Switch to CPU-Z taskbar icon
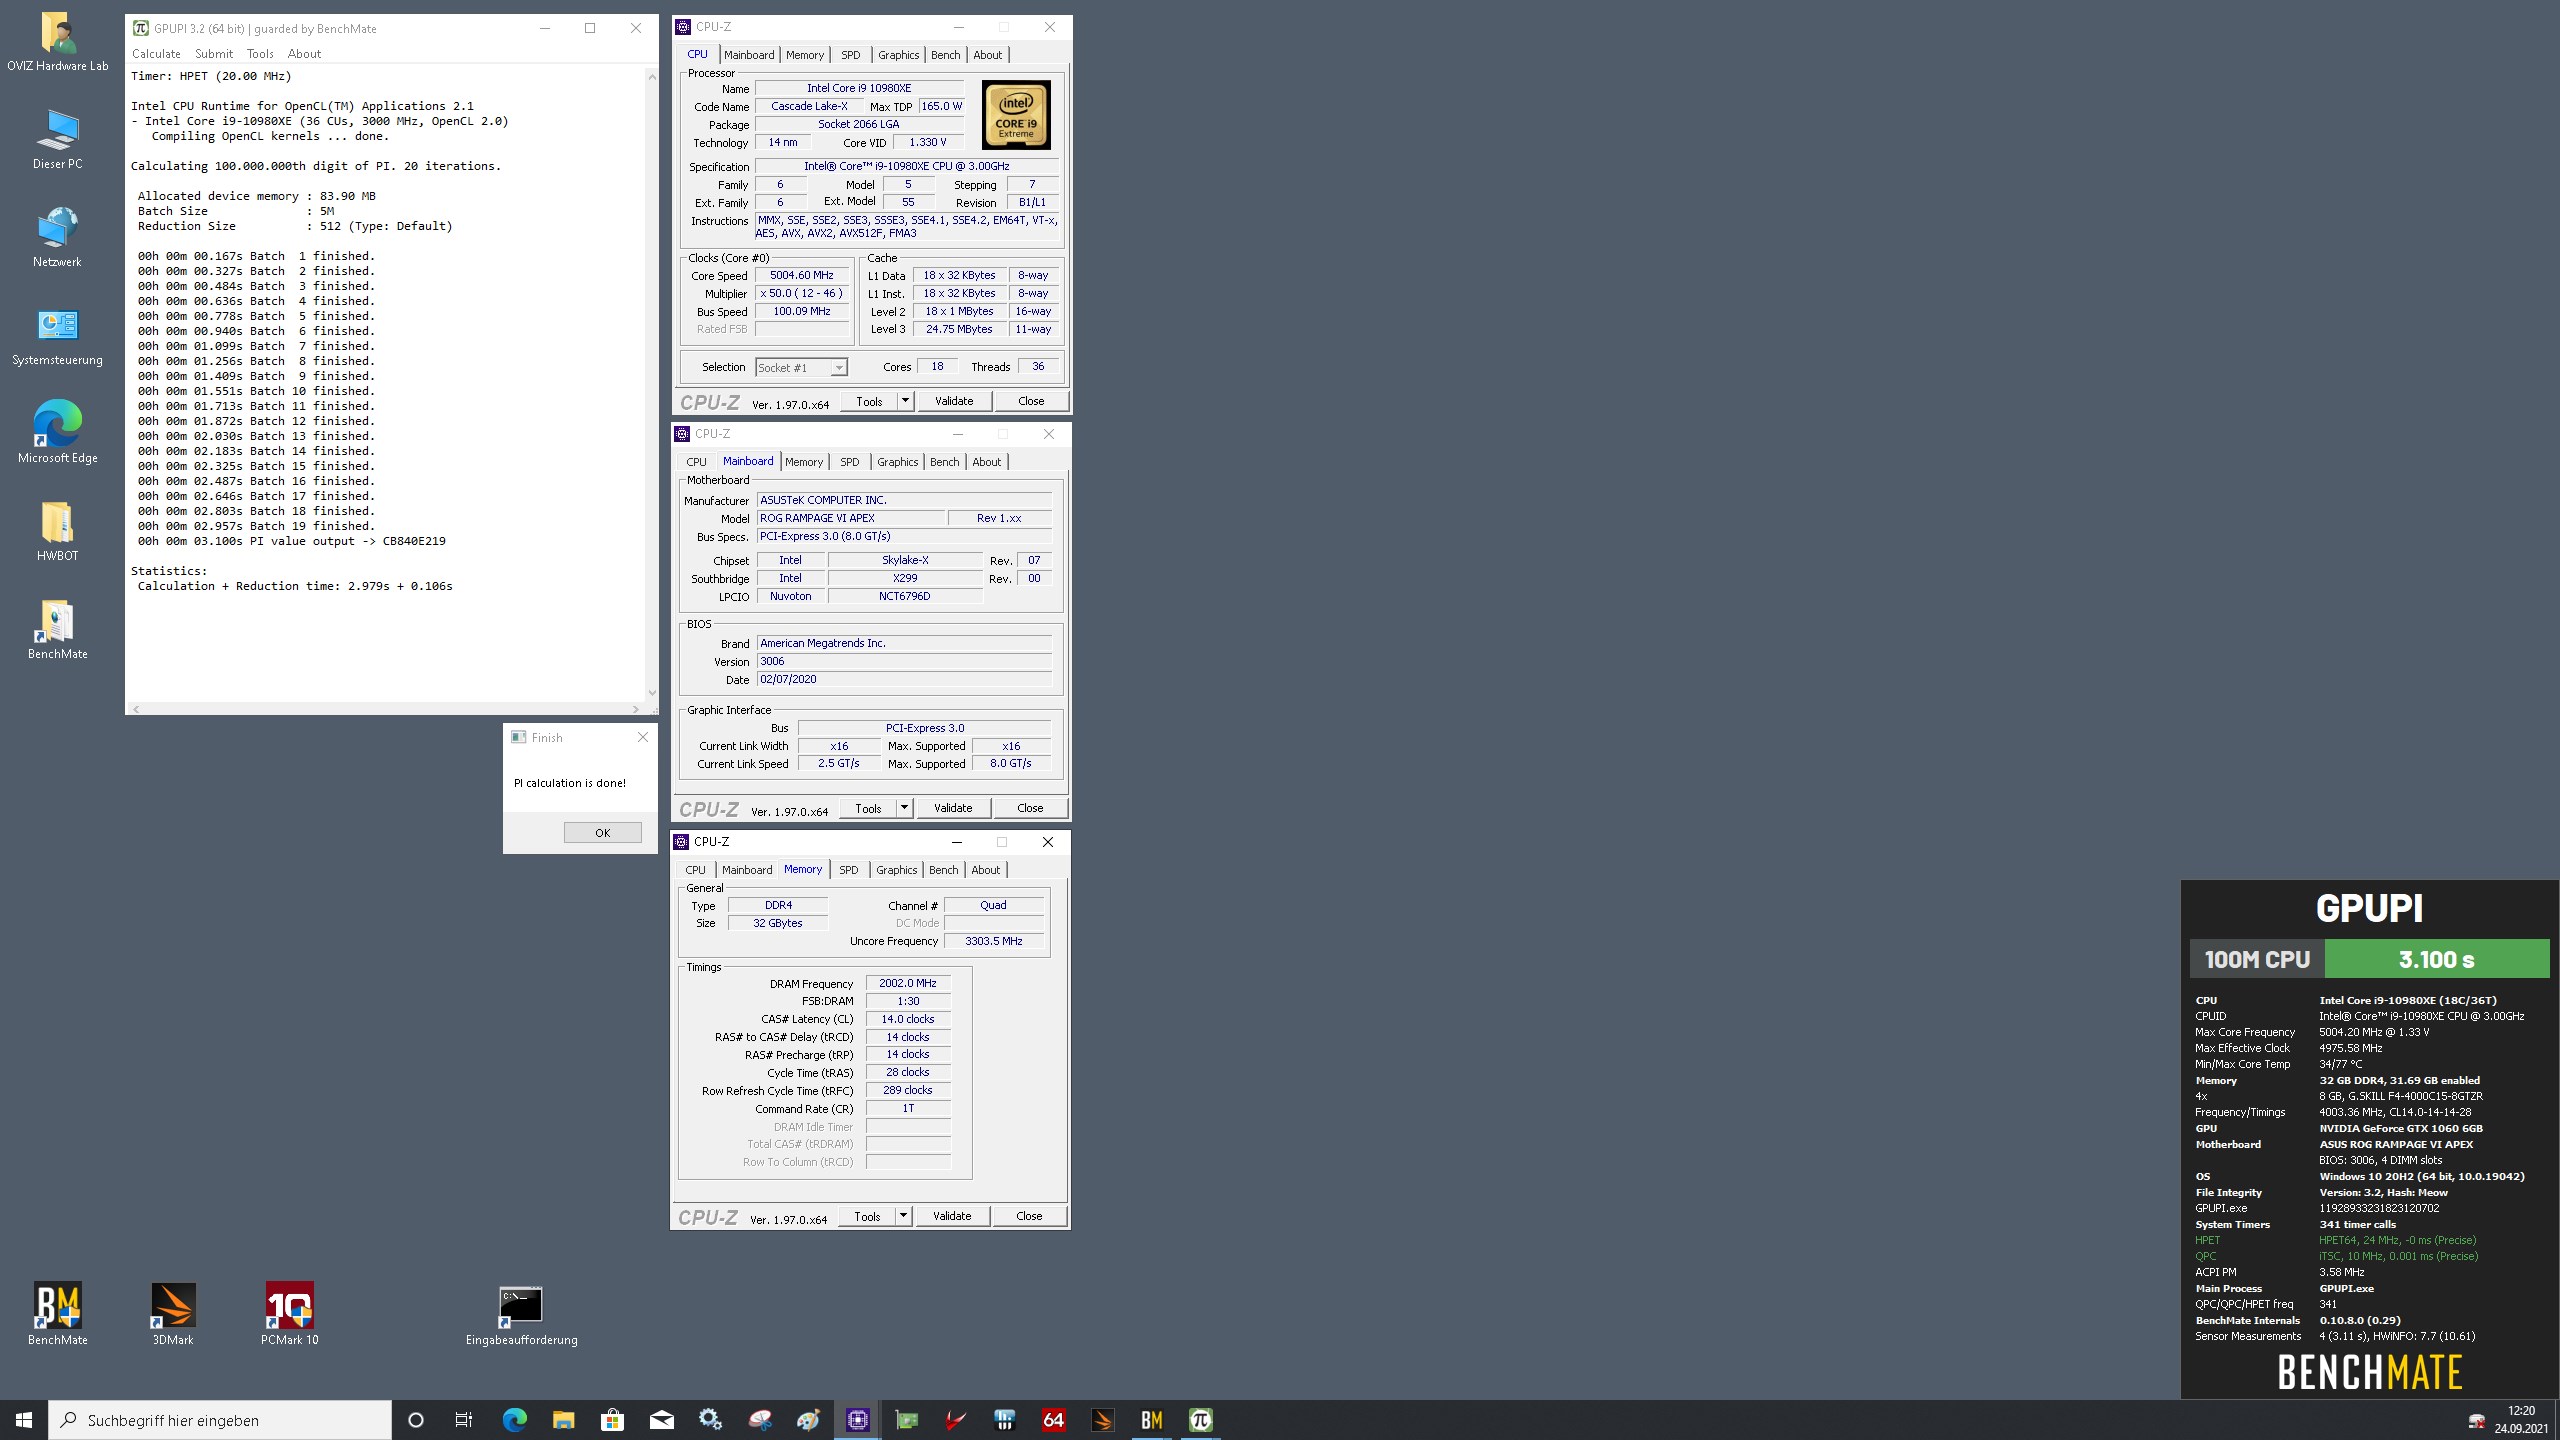Screen dimensions: 2560x1440 coord(857,1420)
